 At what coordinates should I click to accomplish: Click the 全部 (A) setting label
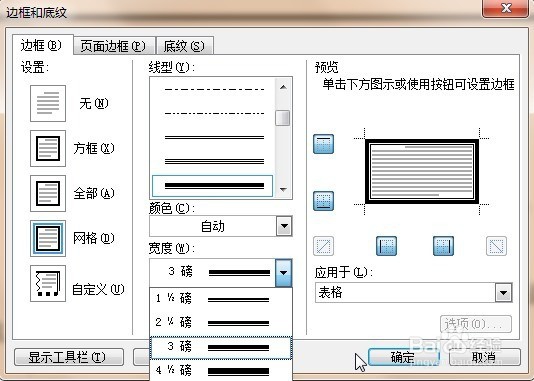point(94,193)
